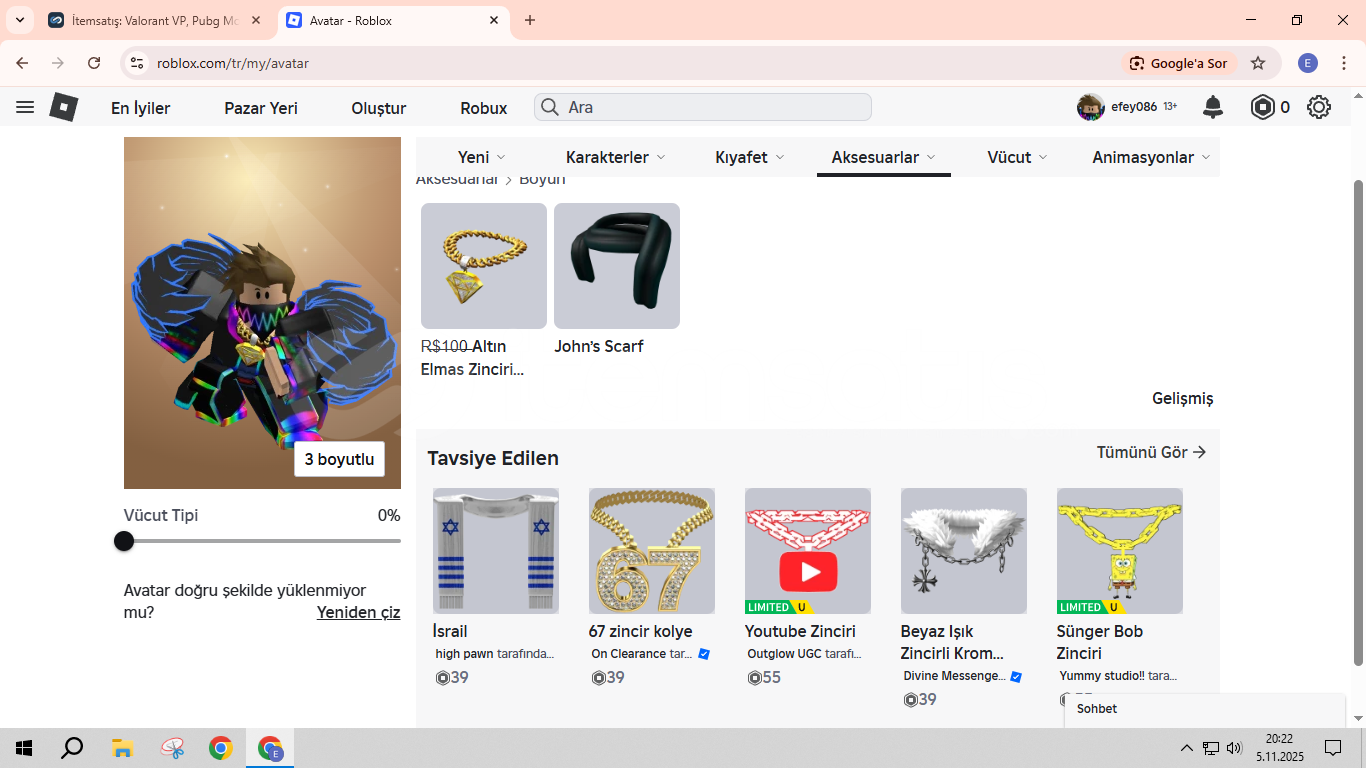Click the Vücut Tipi slider handle
The height and width of the screenshot is (768, 1366).
[124, 541]
